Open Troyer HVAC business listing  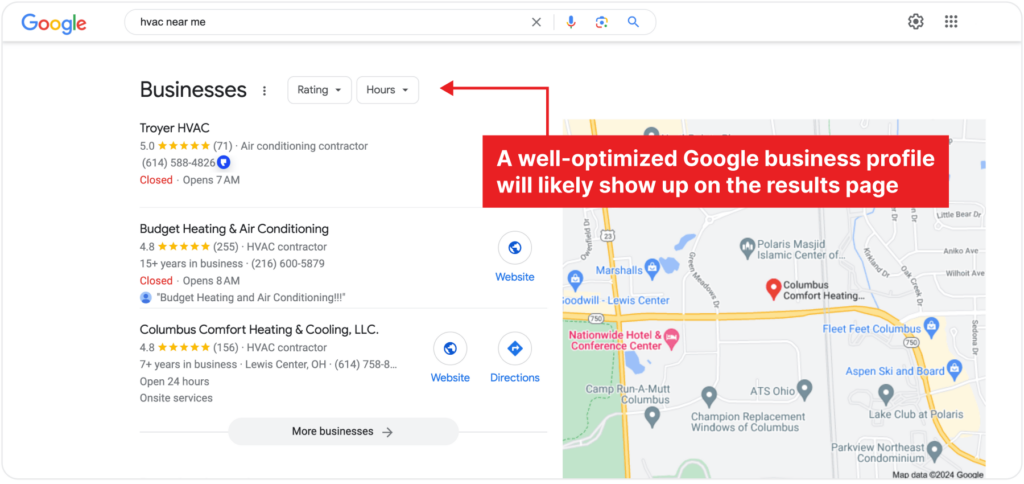[x=174, y=128]
